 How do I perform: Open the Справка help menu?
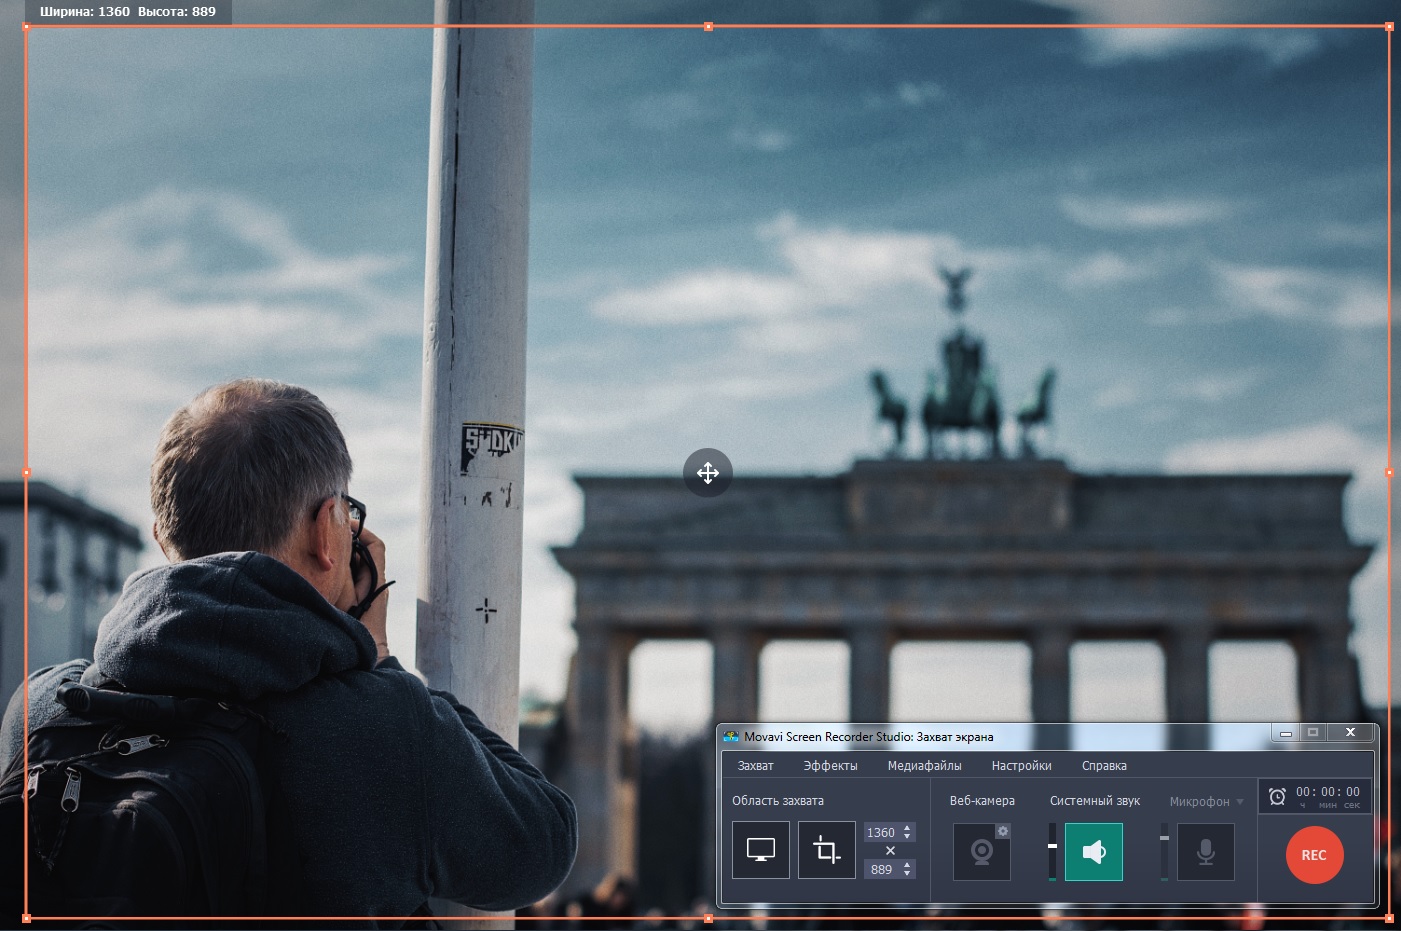point(1103,766)
